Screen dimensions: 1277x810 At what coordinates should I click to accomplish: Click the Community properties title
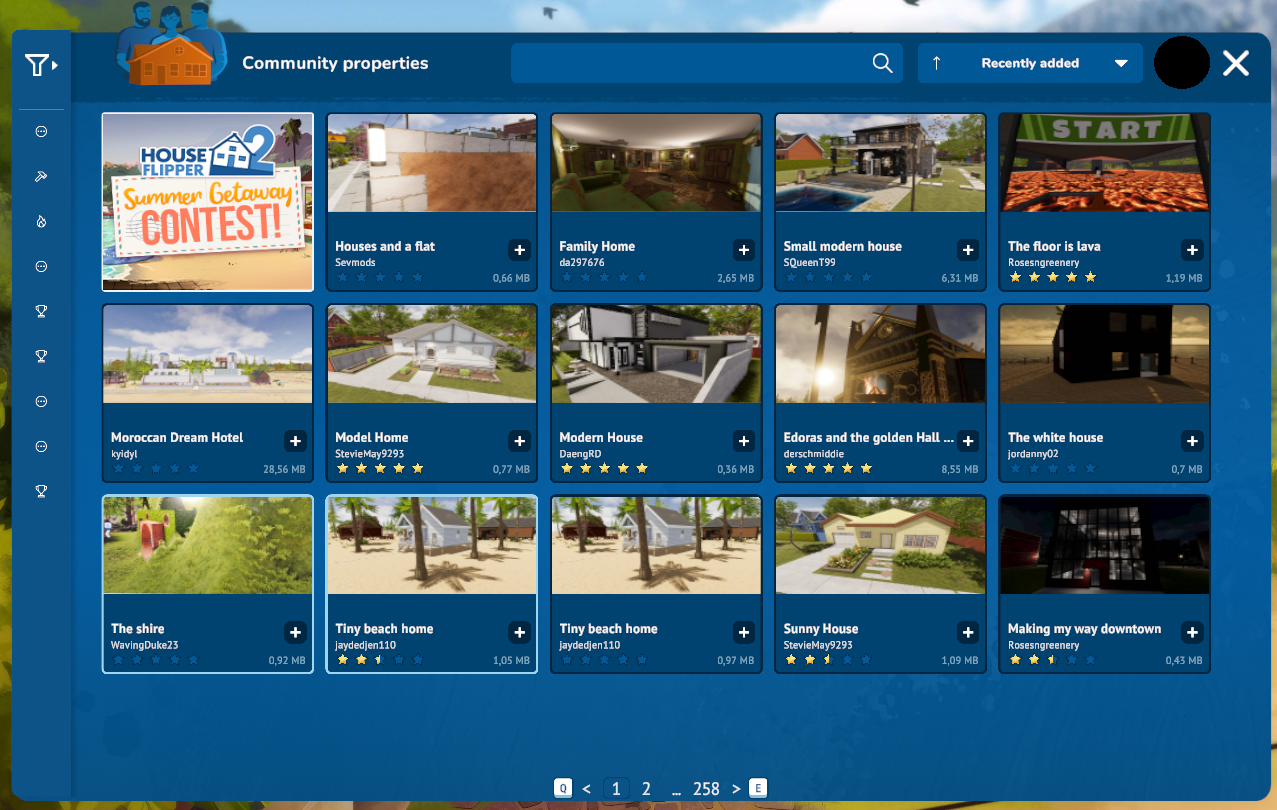point(335,63)
